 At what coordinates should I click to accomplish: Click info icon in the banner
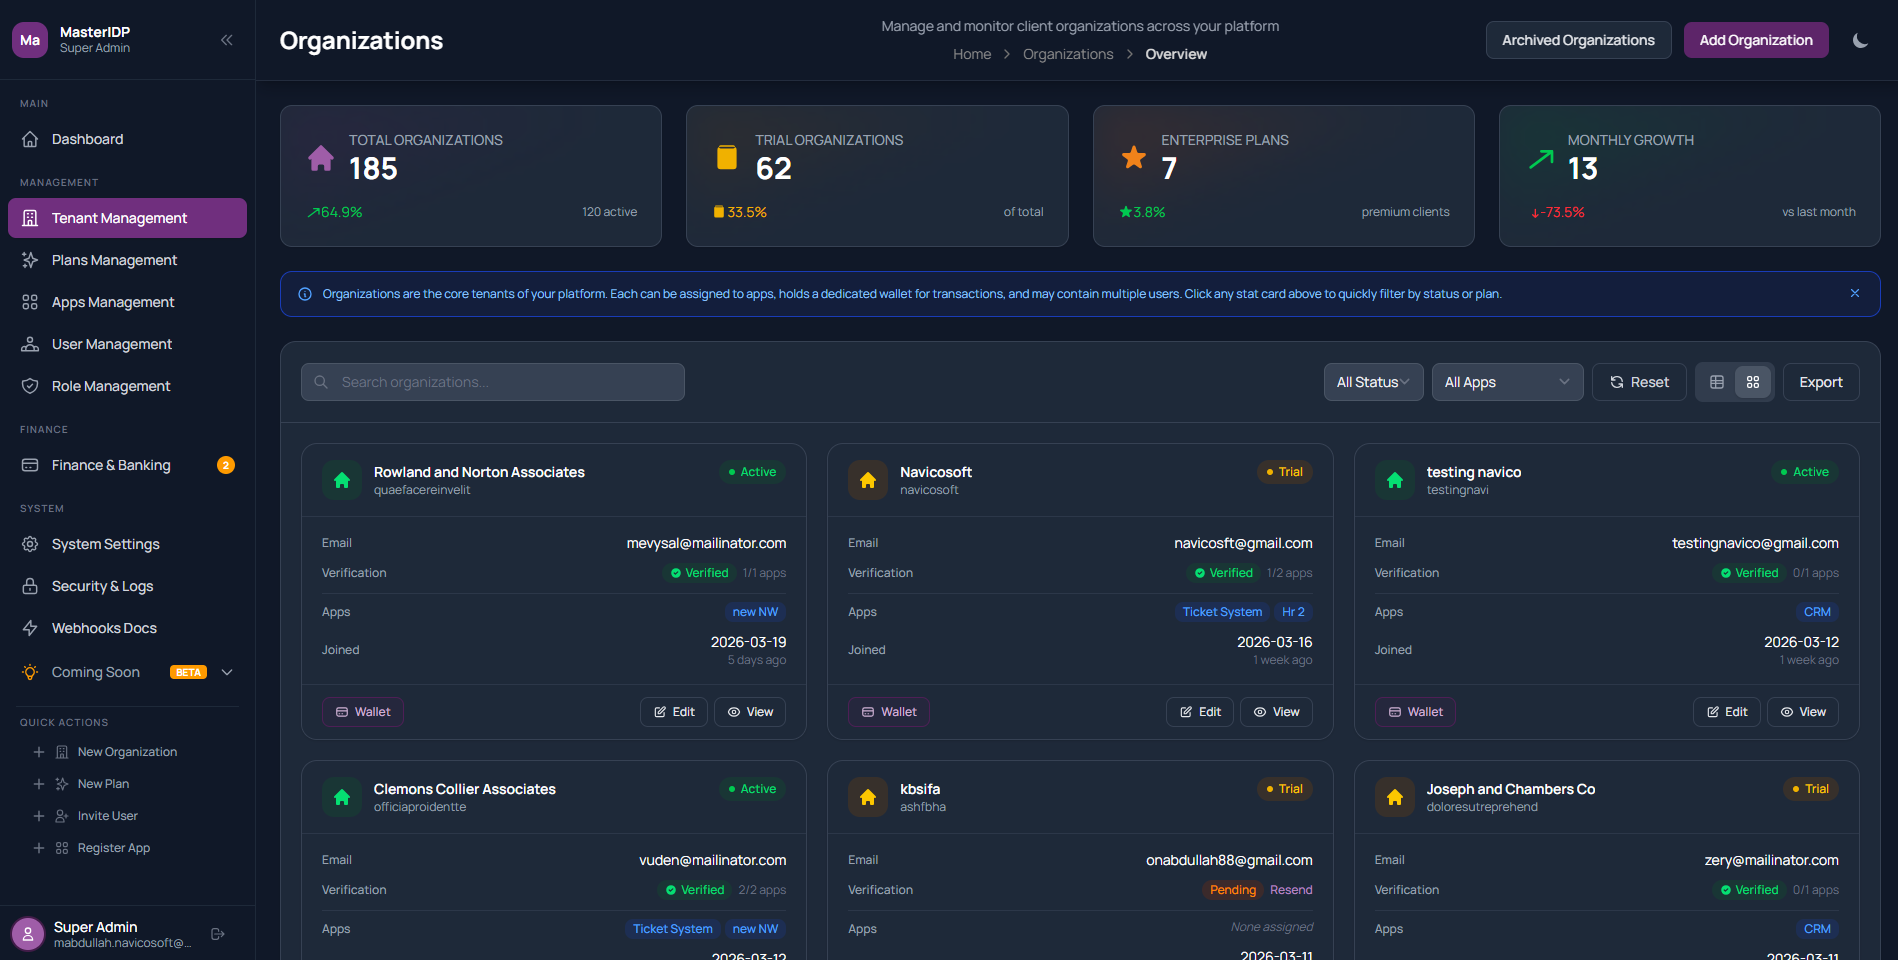[x=305, y=294]
